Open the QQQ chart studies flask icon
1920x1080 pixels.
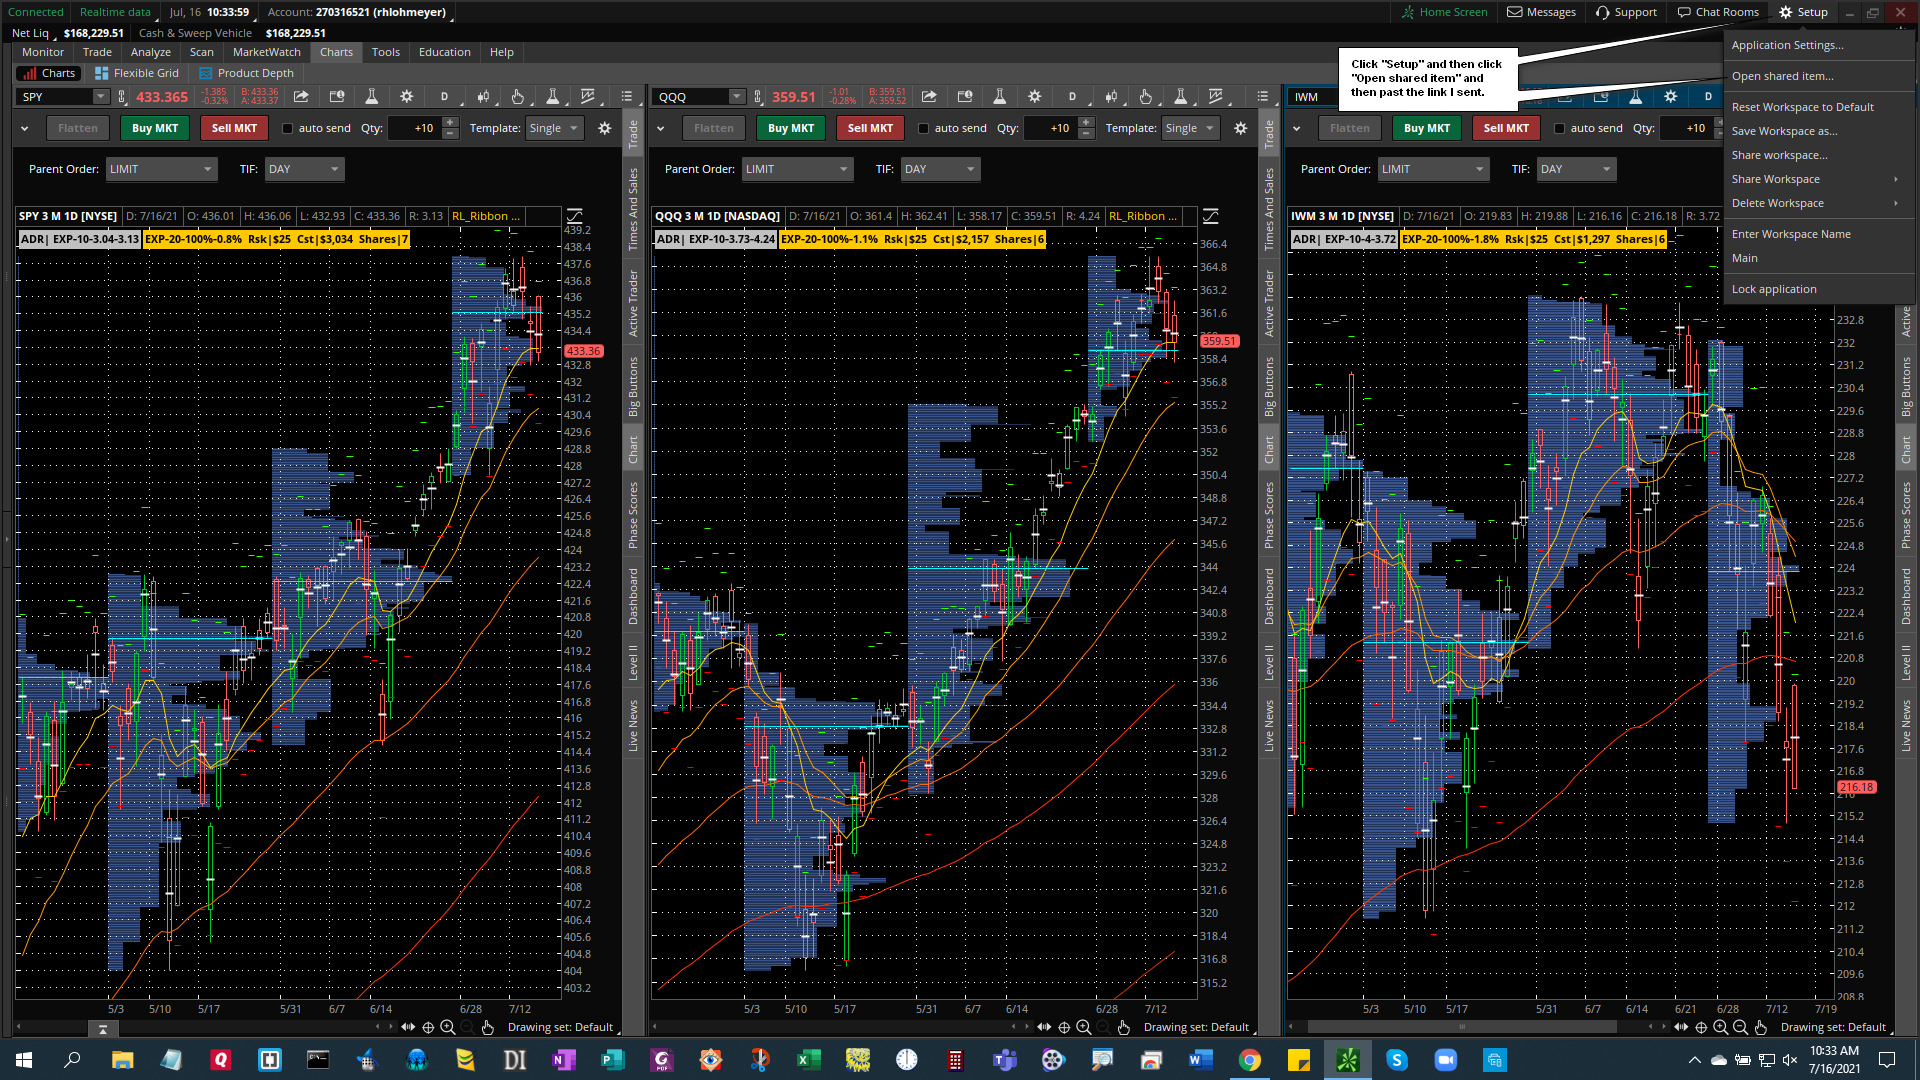coord(999,97)
